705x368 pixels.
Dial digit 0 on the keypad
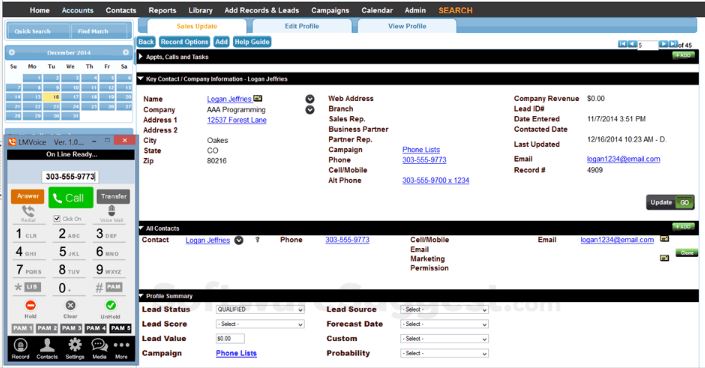[x=64, y=288]
